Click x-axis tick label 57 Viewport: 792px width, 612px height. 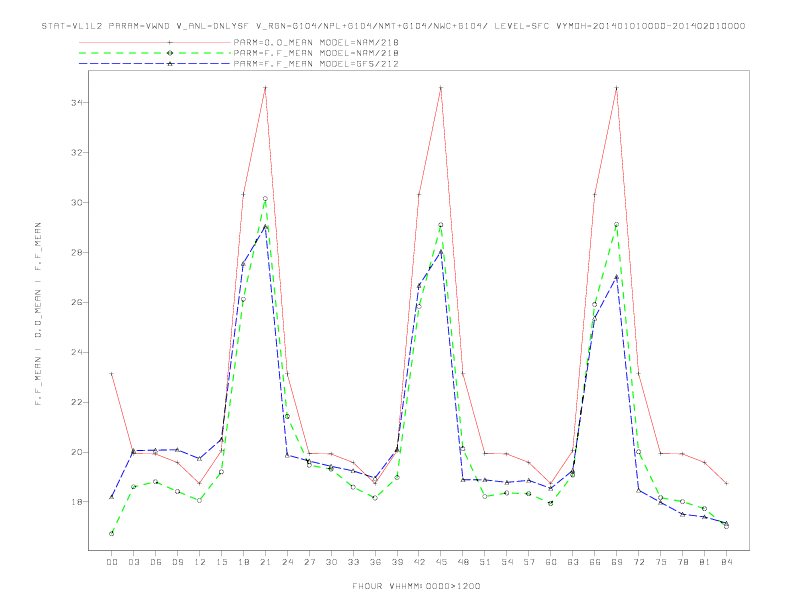click(529, 562)
